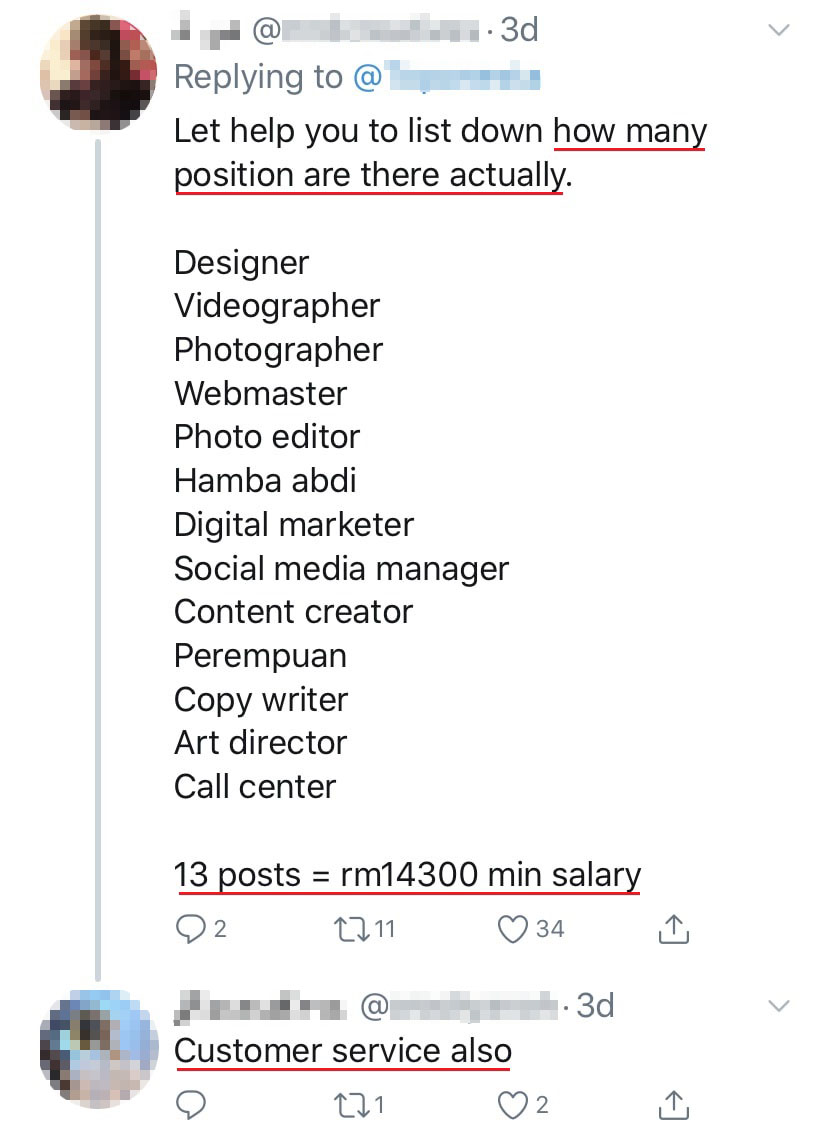Retweet the tweet with 11 retweets
Image resolution: width=828 pixels, height=1131 pixels.
coord(351,930)
